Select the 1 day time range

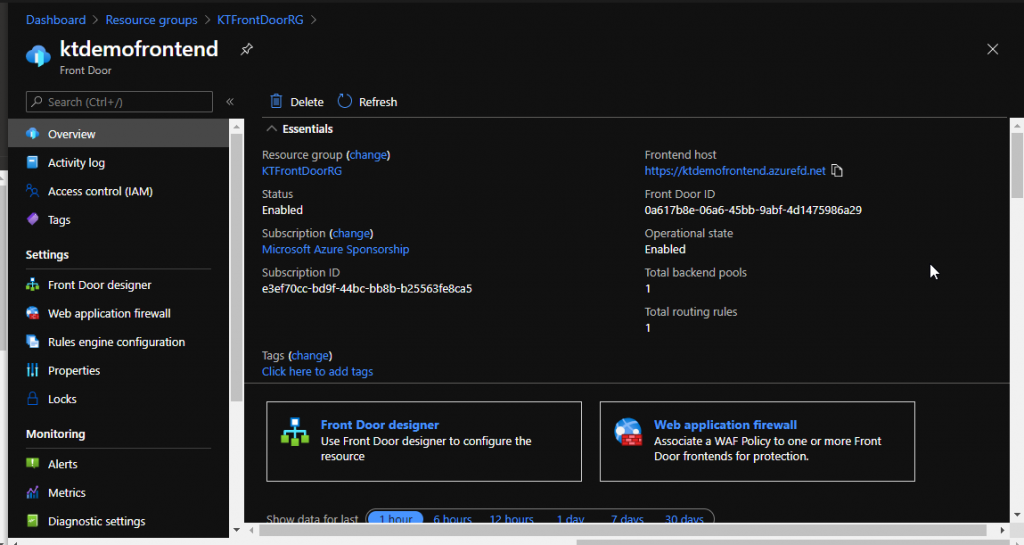point(570,520)
